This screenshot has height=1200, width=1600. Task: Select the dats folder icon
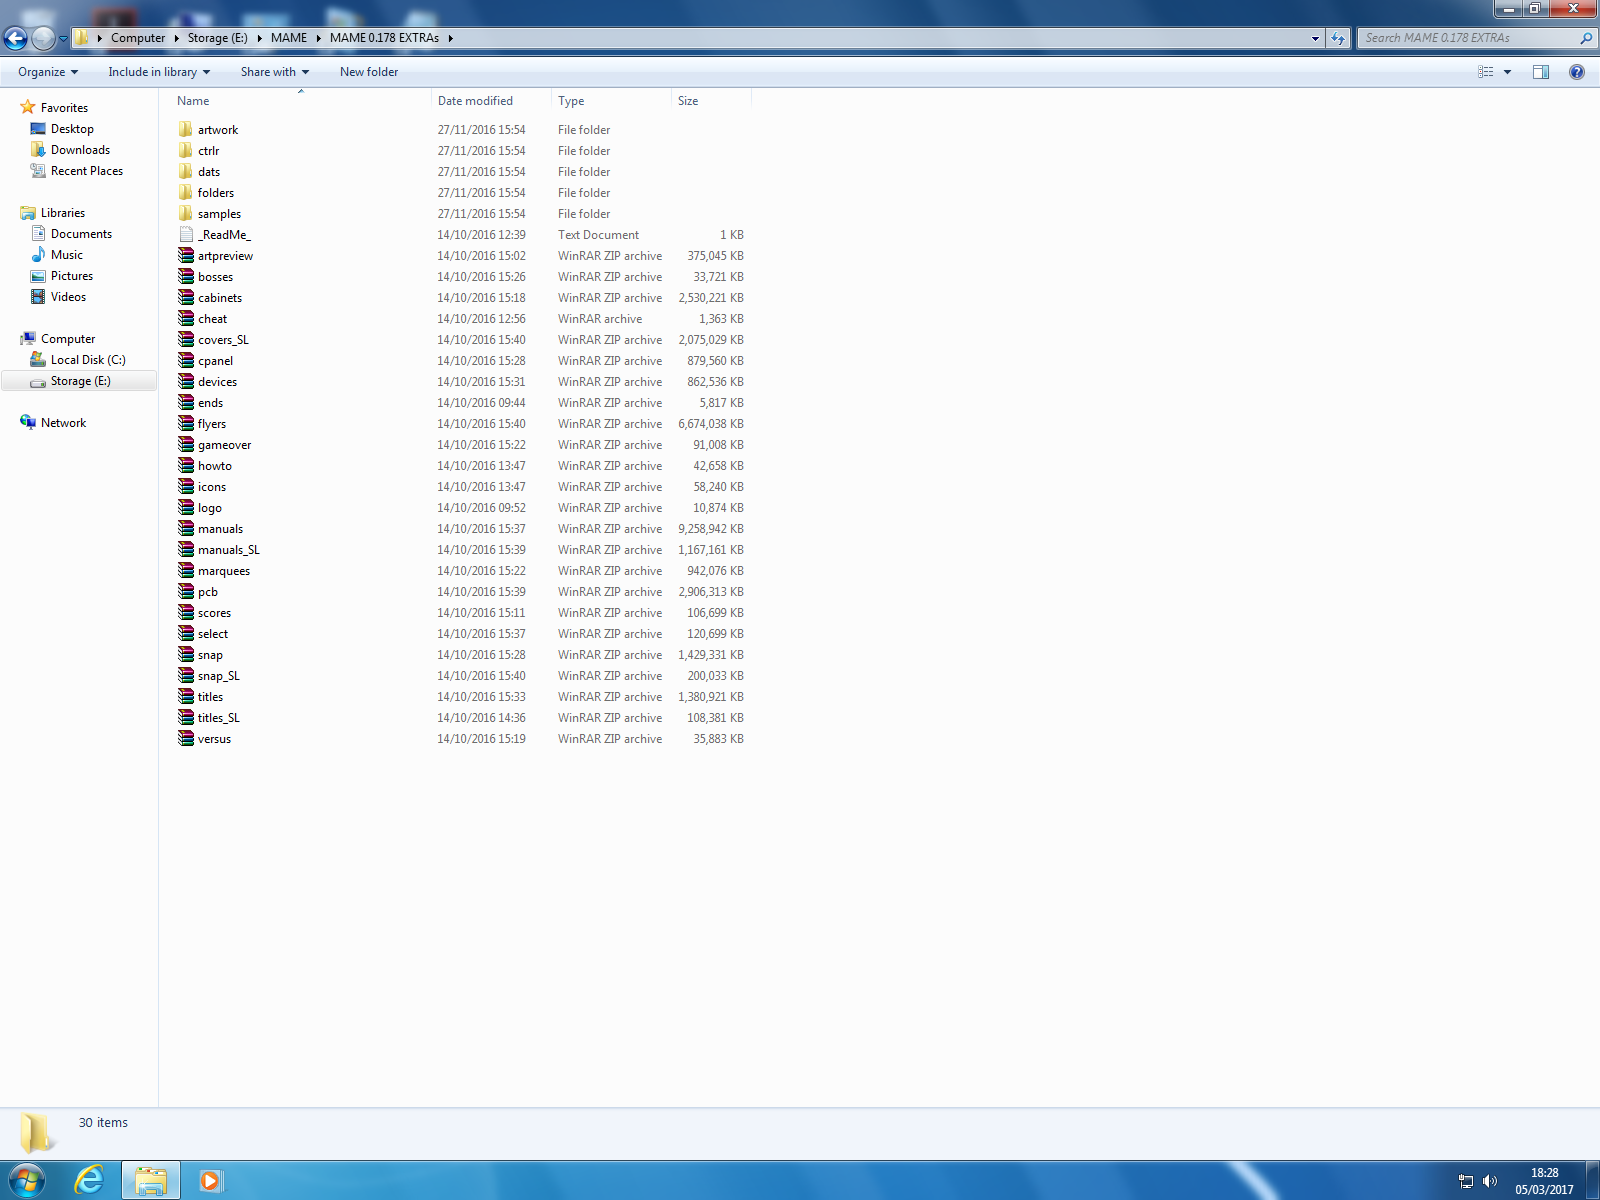click(186, 172)
